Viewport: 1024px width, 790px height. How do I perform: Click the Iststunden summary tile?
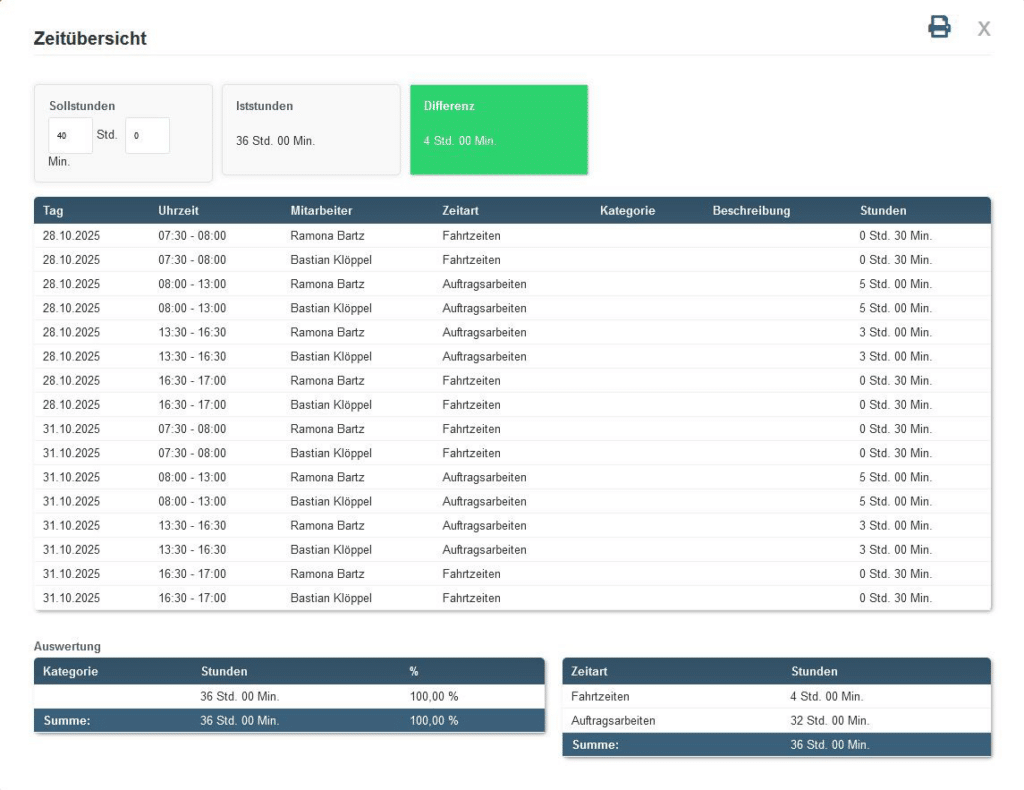point(310,129)
